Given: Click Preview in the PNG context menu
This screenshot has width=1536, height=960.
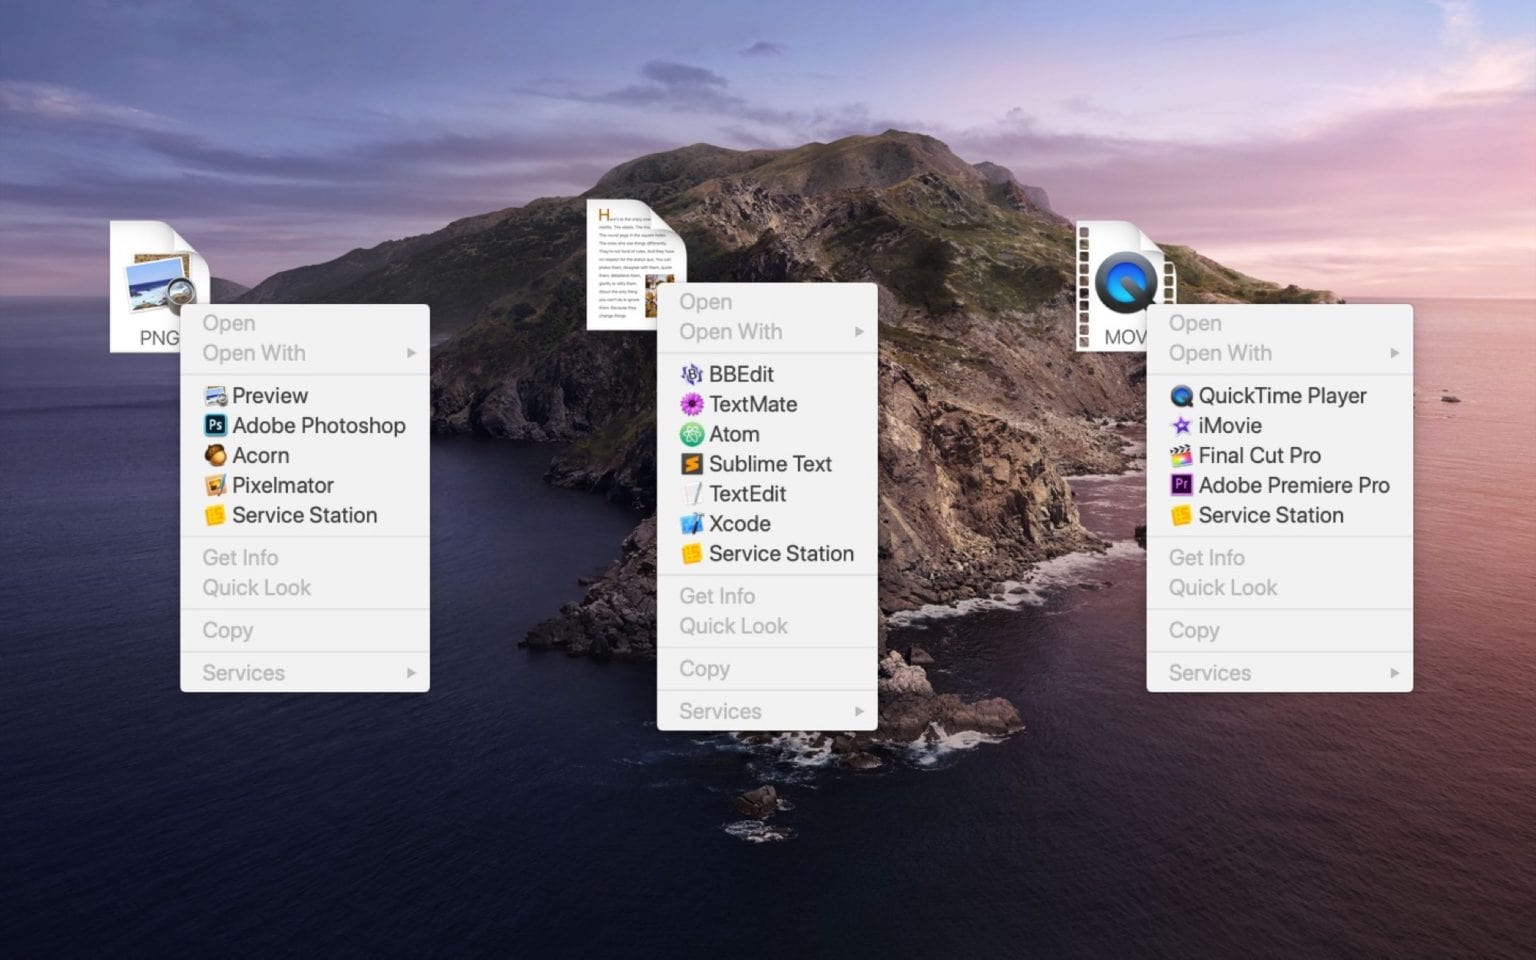Looking at the screenshot, I should coord(269,396).
